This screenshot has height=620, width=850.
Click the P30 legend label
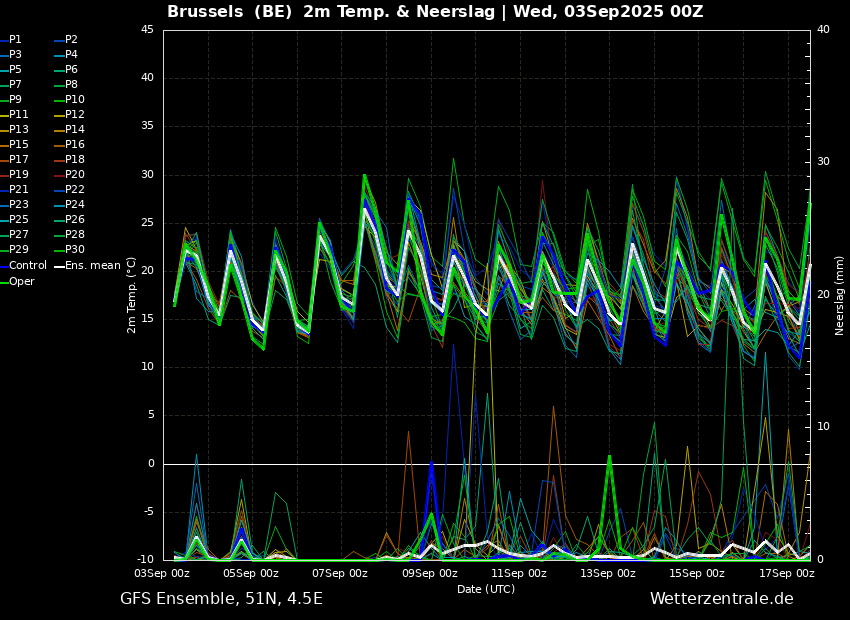pos(75,250)
